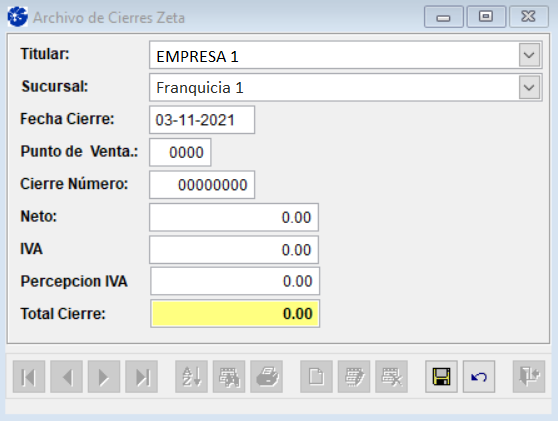Focus the Cierre Número field

click(x=202, y=185)
